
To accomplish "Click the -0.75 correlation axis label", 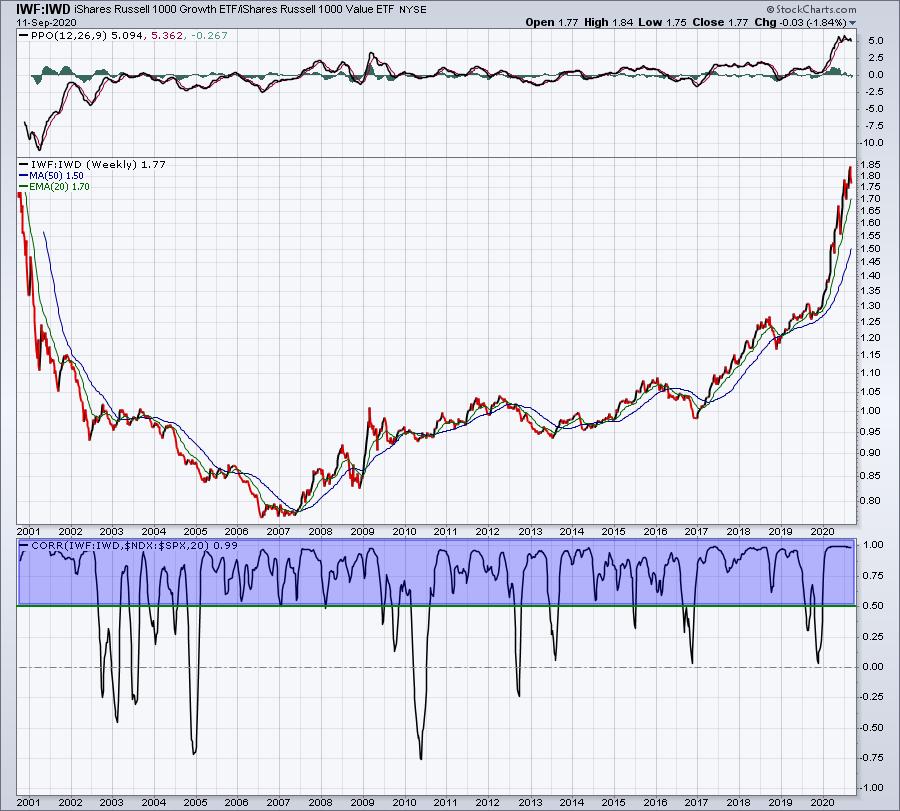I will pyautogui.click(x=872, y=758).
